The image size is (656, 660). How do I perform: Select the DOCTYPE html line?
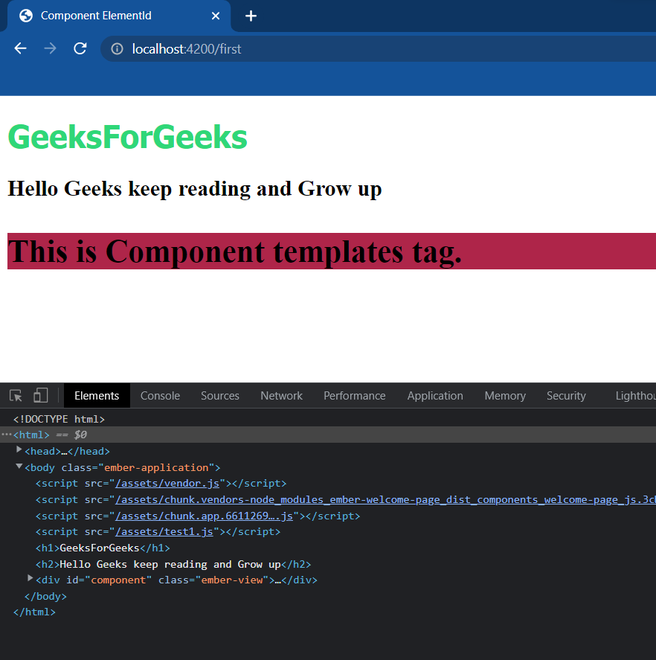pyautogui.click(x=59, y=419)
